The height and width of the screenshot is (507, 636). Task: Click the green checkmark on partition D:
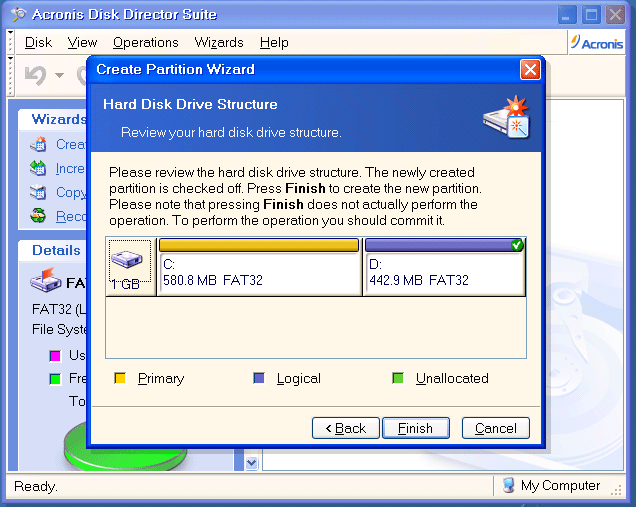[517, 245]
